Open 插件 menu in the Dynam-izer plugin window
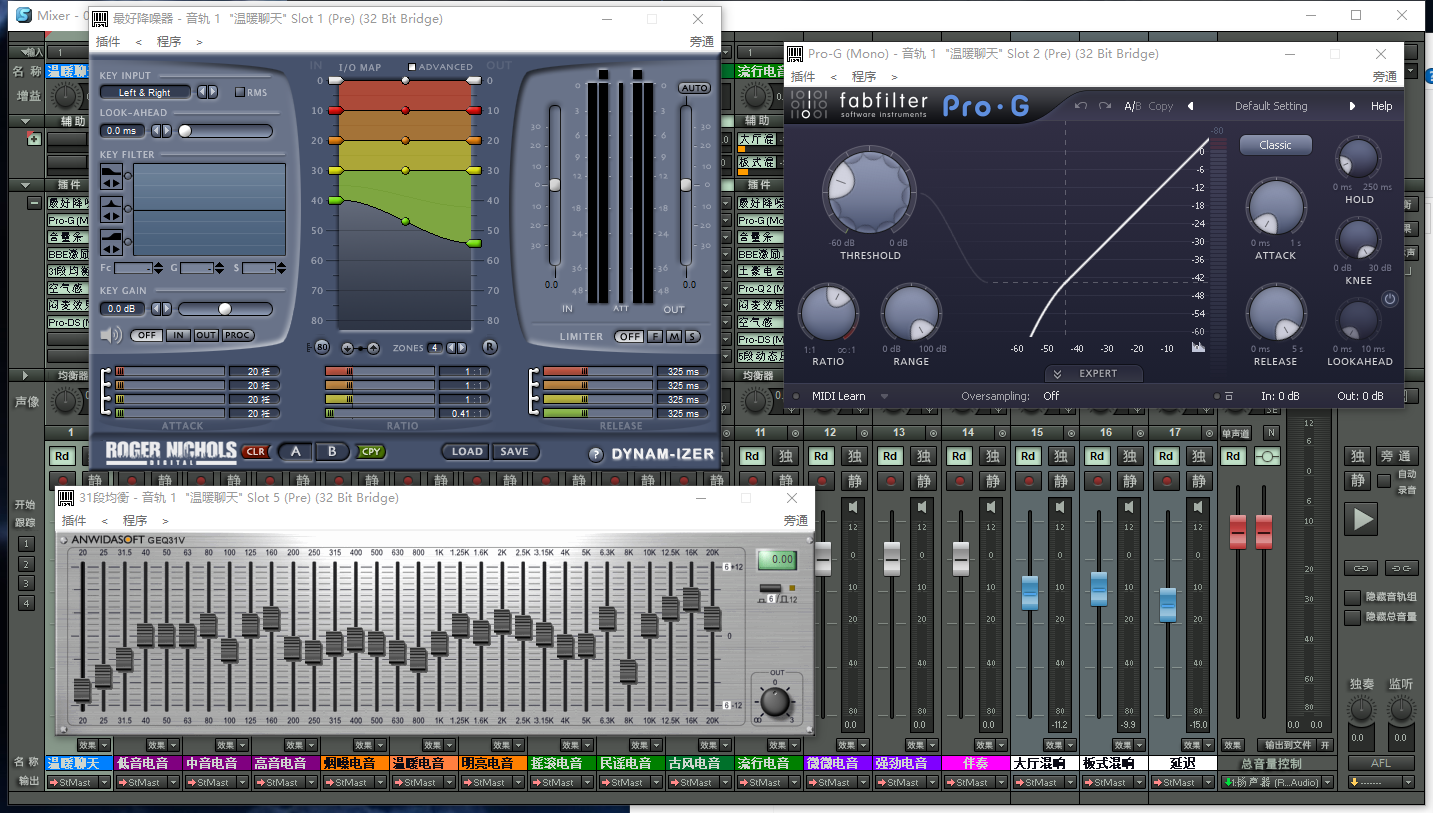The image size is (1433, 813). (108, 42)
